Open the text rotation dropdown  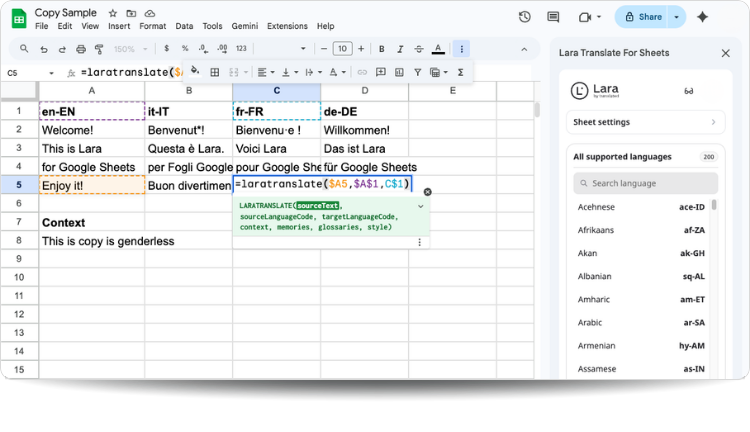click(x=337, y=72)
